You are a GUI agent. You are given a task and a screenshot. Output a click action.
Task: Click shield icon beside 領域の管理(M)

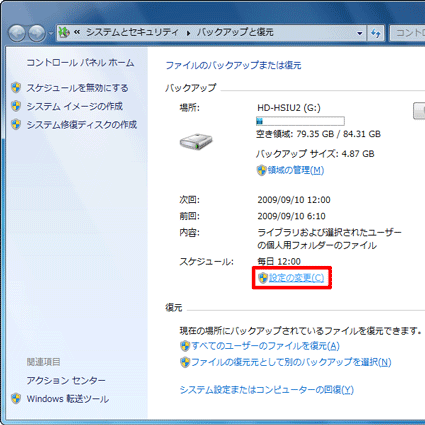coord(262,170)
